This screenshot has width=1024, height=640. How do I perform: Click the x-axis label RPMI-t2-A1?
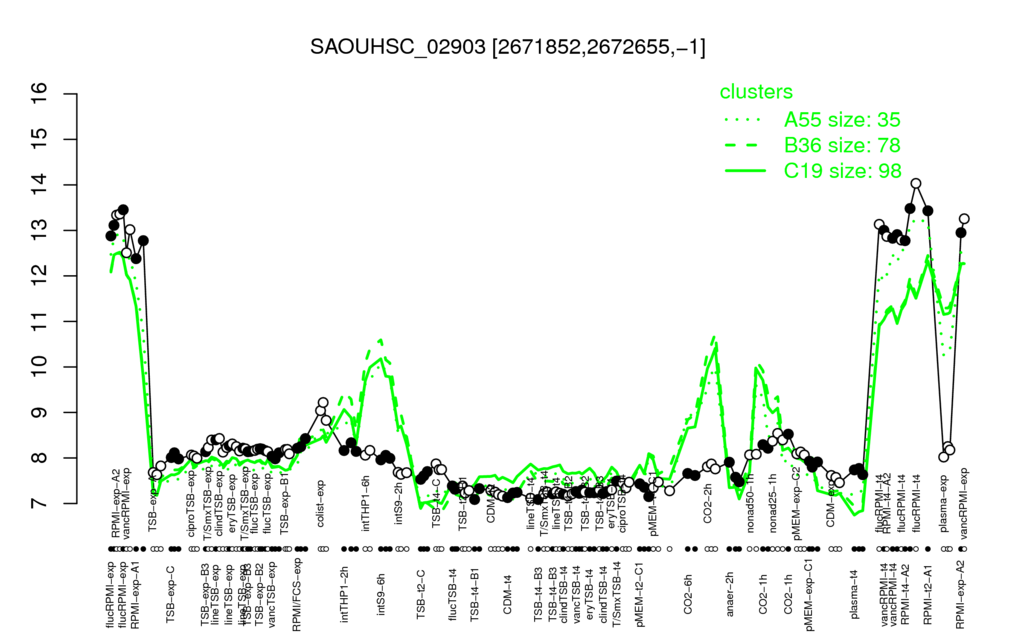(927, 592)
